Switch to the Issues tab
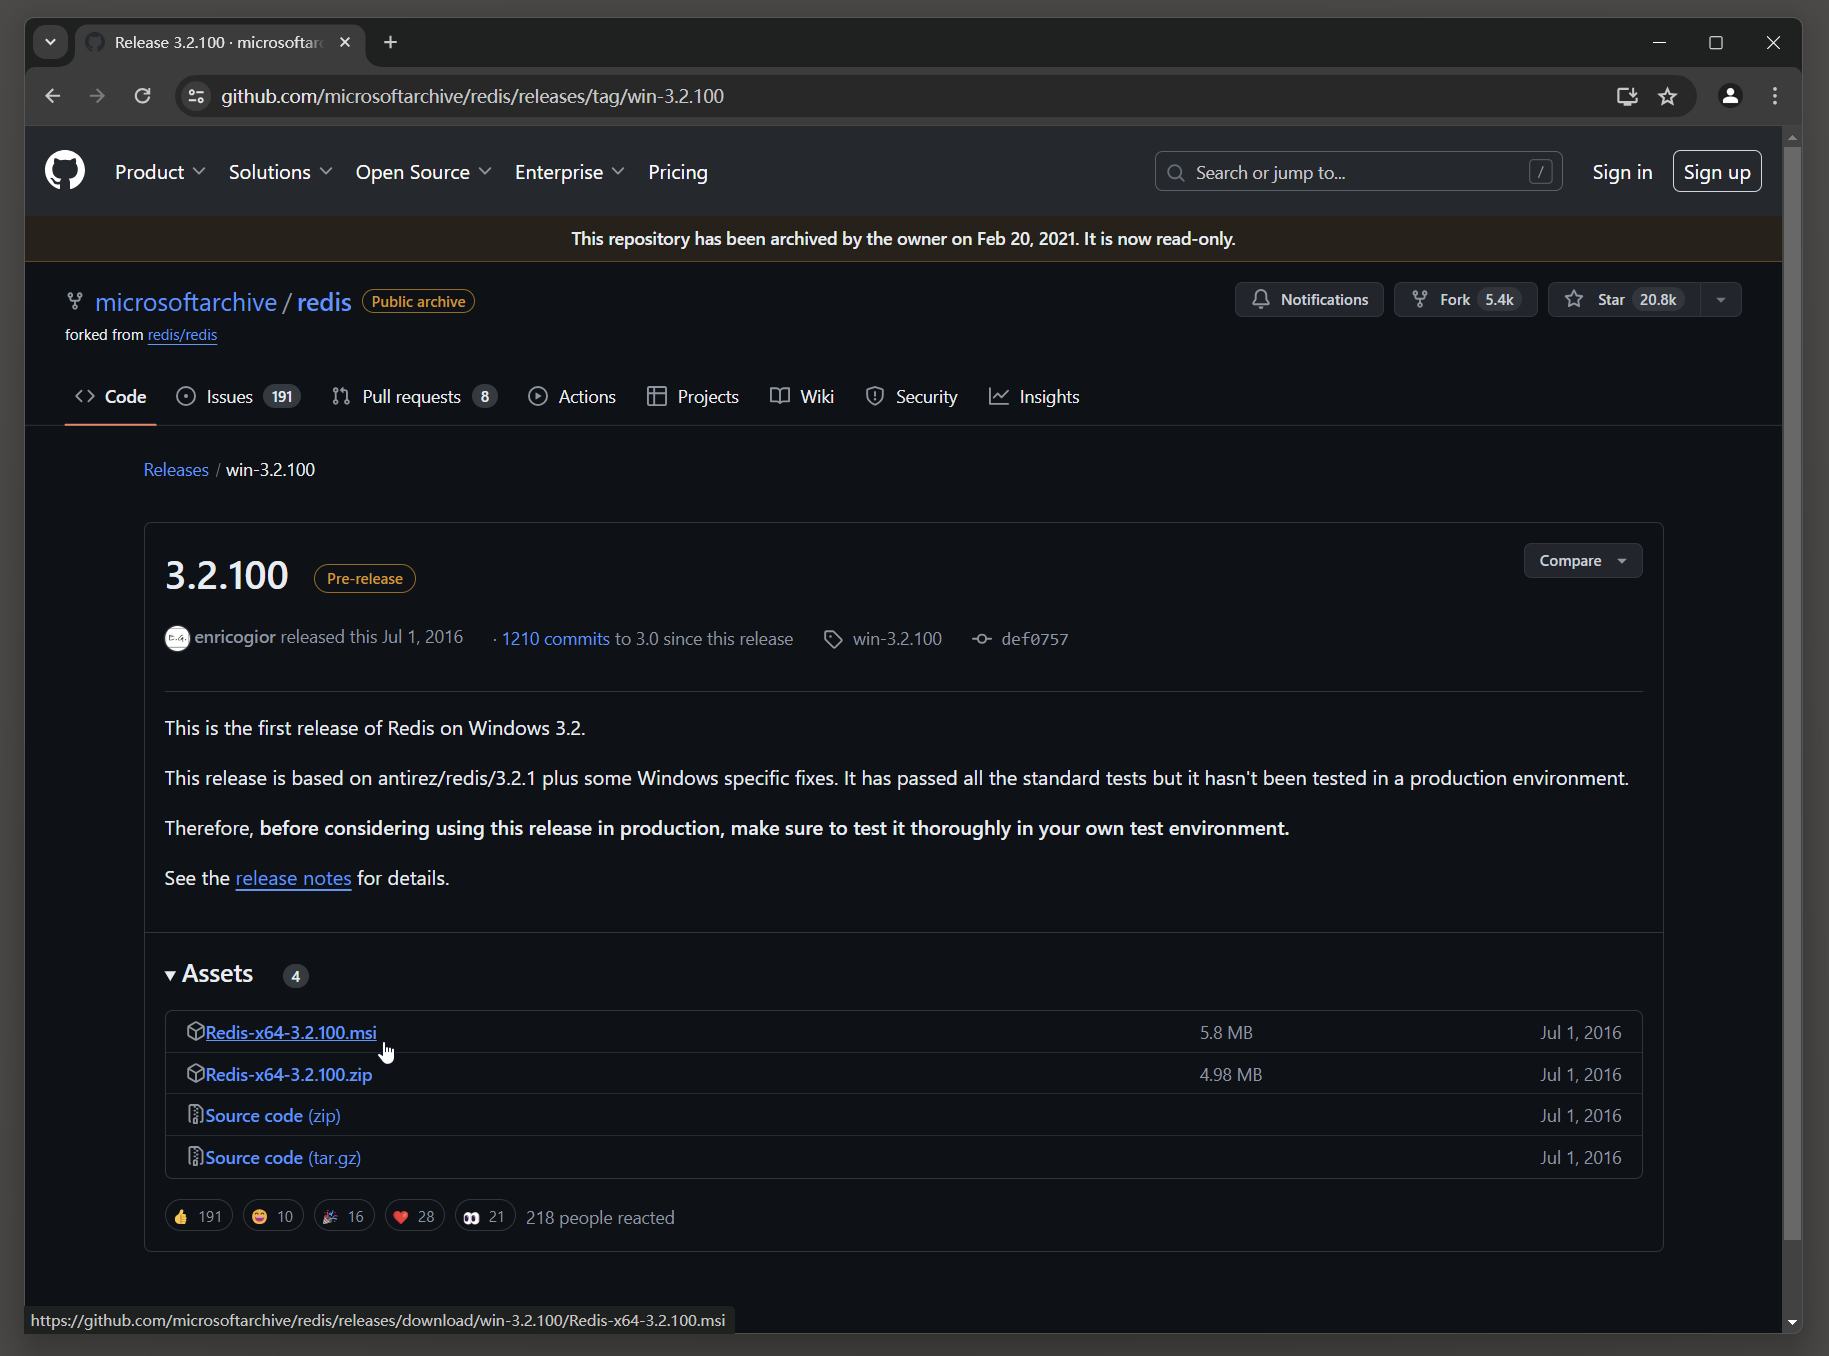1829x1356 pixels. [x=238, y=397]
